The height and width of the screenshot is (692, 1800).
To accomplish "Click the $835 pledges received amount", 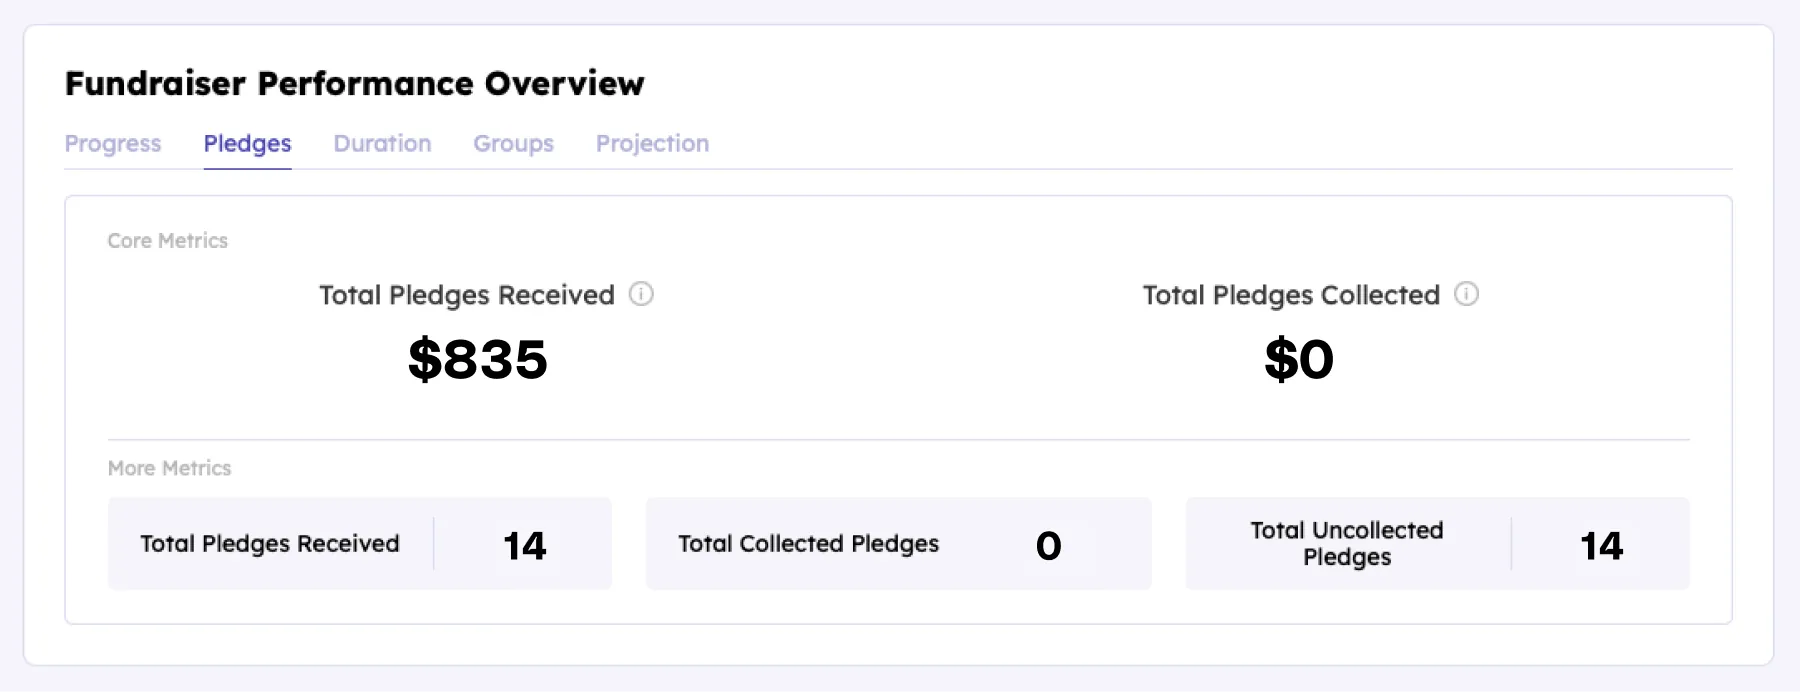I will pyautogui.click(x=478, y=359).
